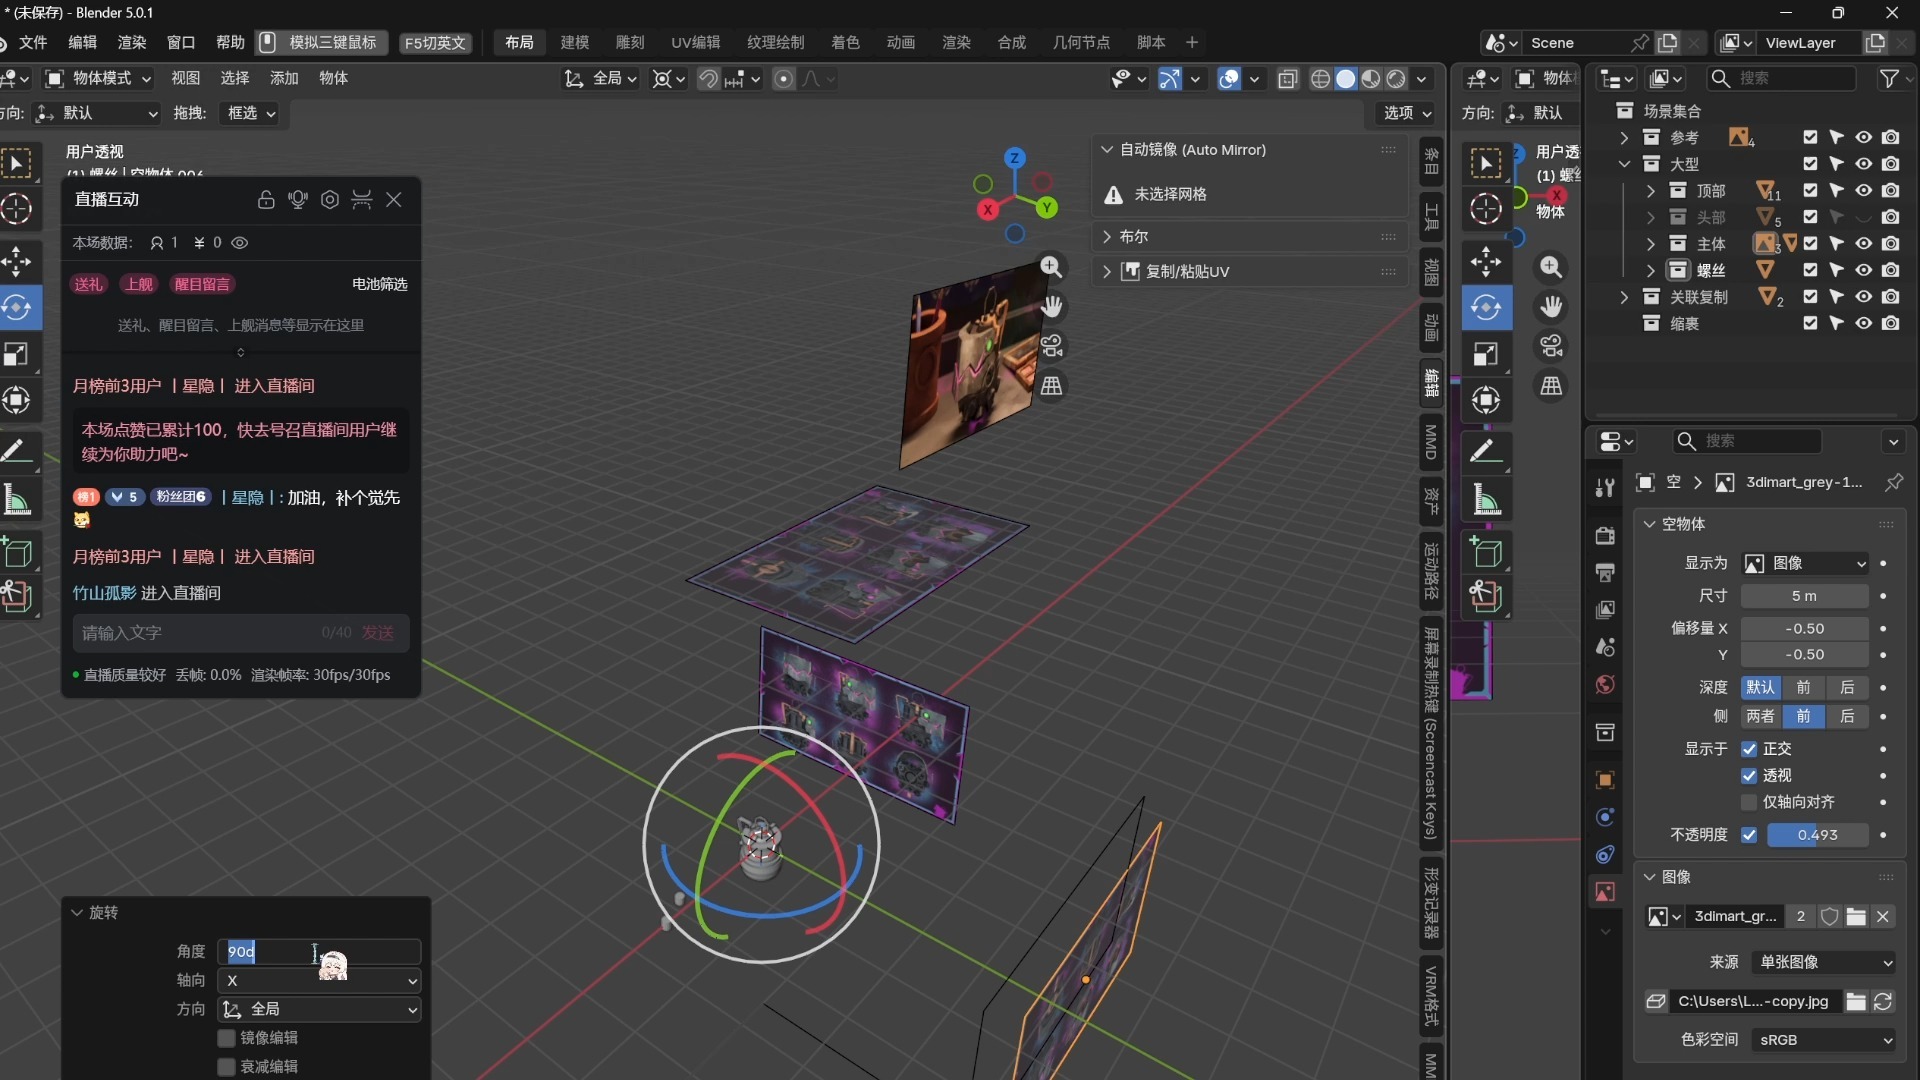This screenshot has height=1080, width=1920.
Task: Select the Rotate tool in left toolbar
Action: click(17, 307)
